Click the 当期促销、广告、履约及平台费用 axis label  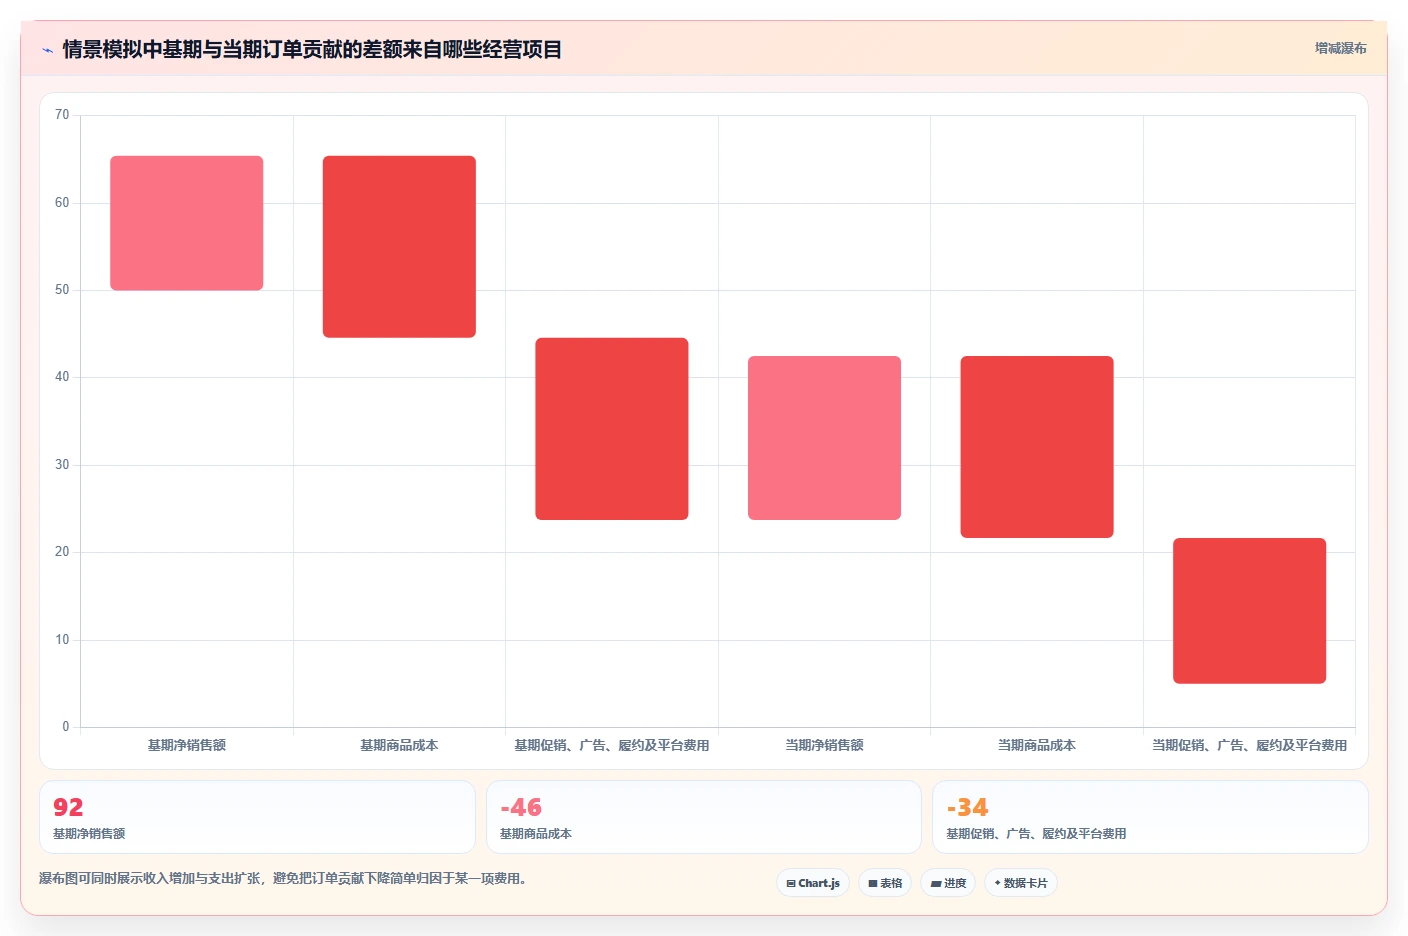(x=1249, y=745)
